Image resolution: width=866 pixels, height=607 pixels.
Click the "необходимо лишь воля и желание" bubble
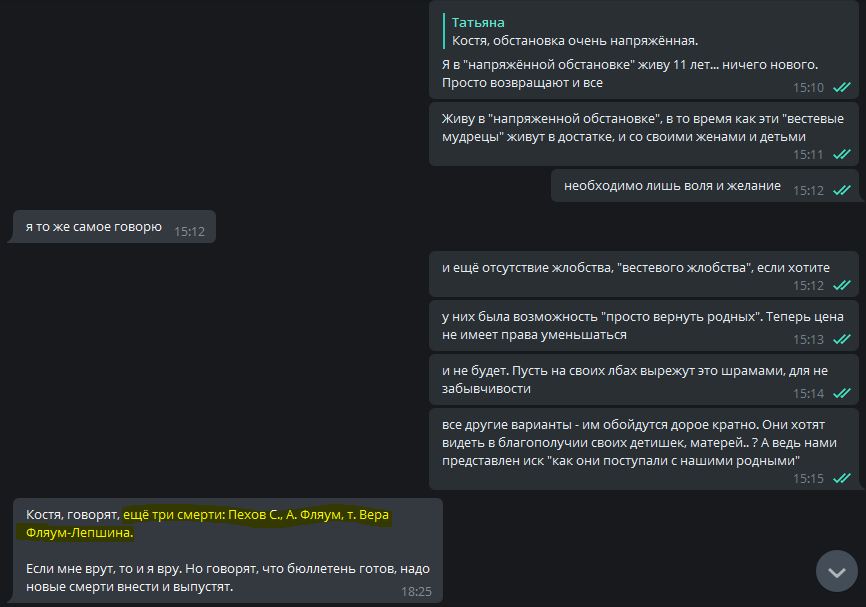tap(672, 186)
